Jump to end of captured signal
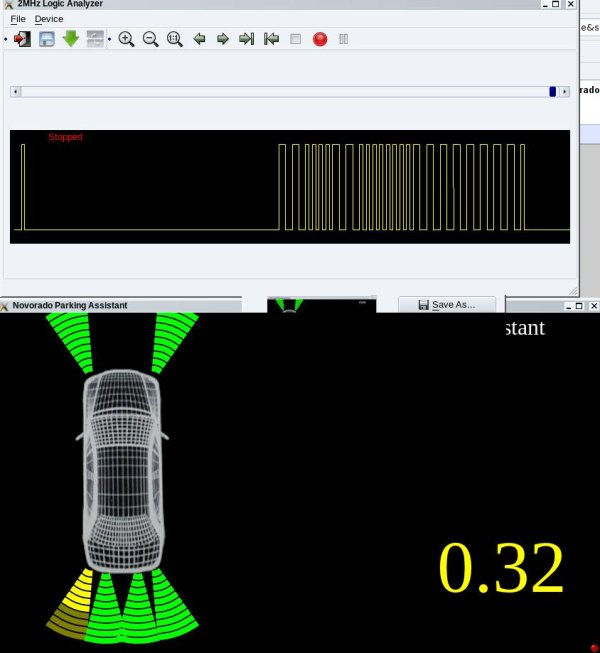The height and width of the screenshot is (653, 600). pos(246,39)
